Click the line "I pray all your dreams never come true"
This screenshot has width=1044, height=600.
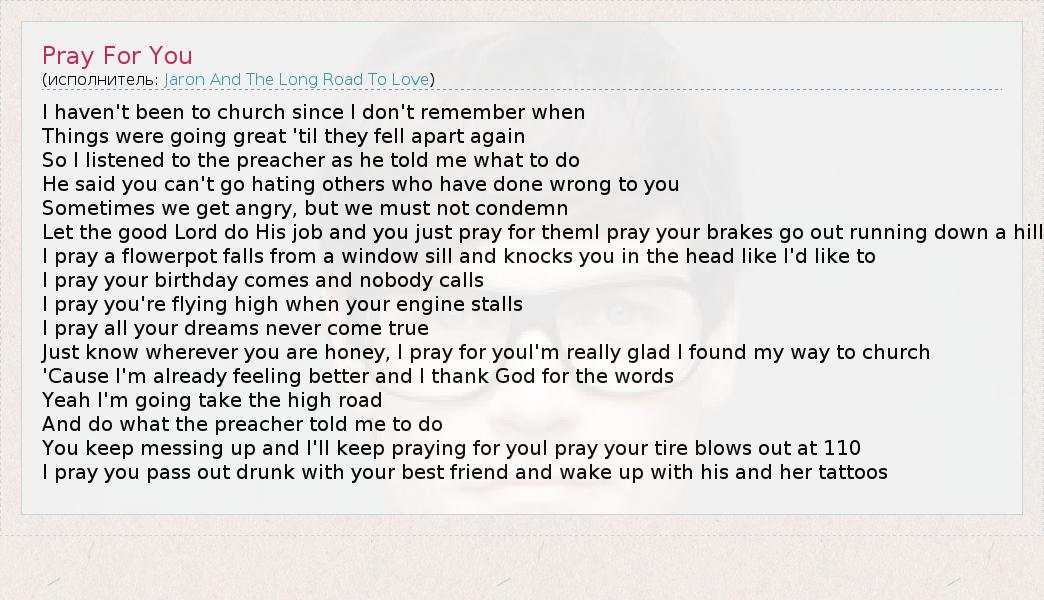[235, 328]
